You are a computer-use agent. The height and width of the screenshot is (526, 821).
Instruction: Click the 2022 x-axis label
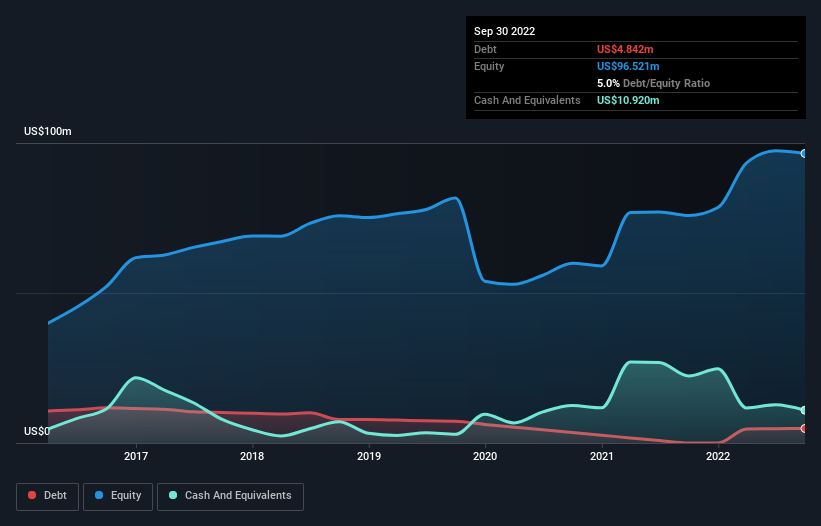point(718,456)
